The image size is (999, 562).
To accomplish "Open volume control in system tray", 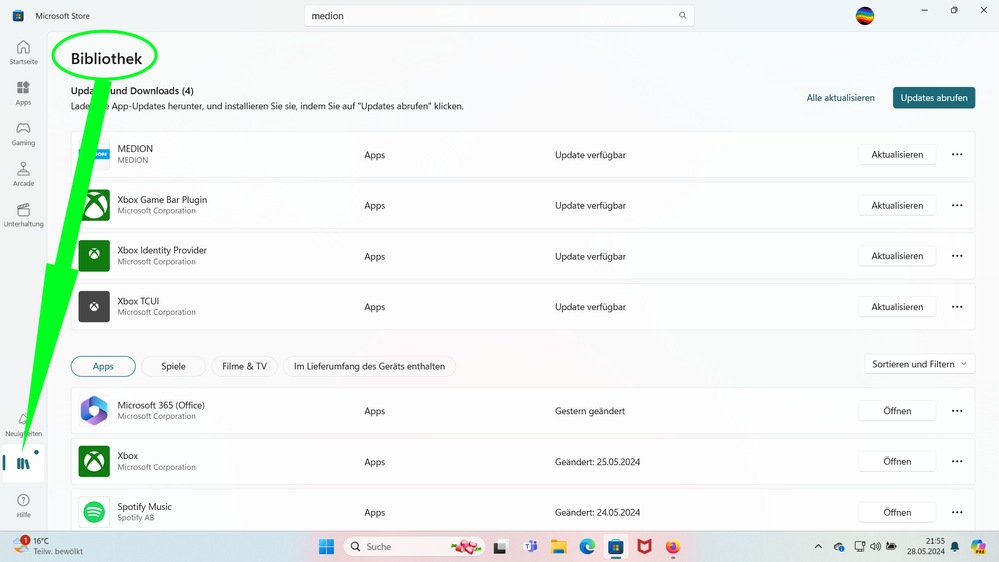I will click(875, 547).
